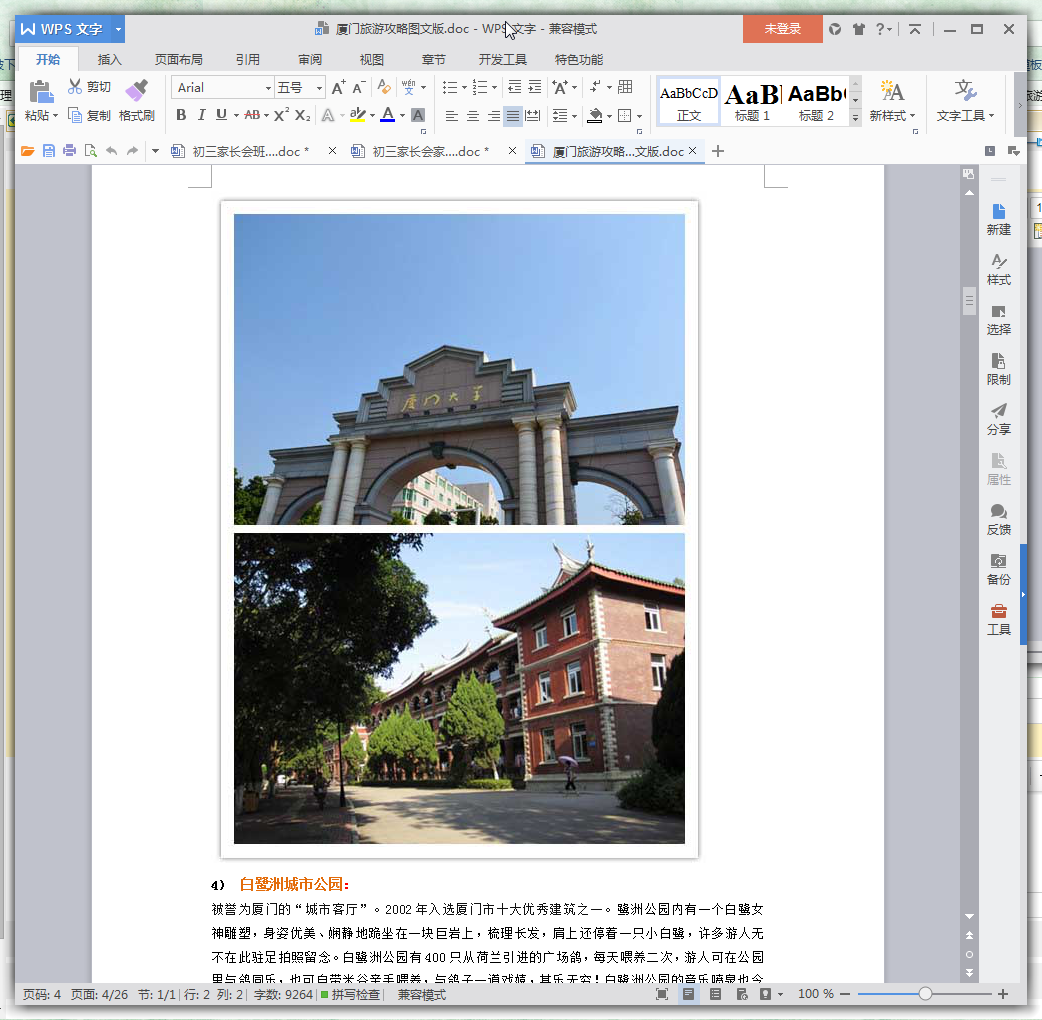This screenshot has width=1042, height=1020.
Task: Click the zoom slider in status bar
Action: click(x=925, y=994)
